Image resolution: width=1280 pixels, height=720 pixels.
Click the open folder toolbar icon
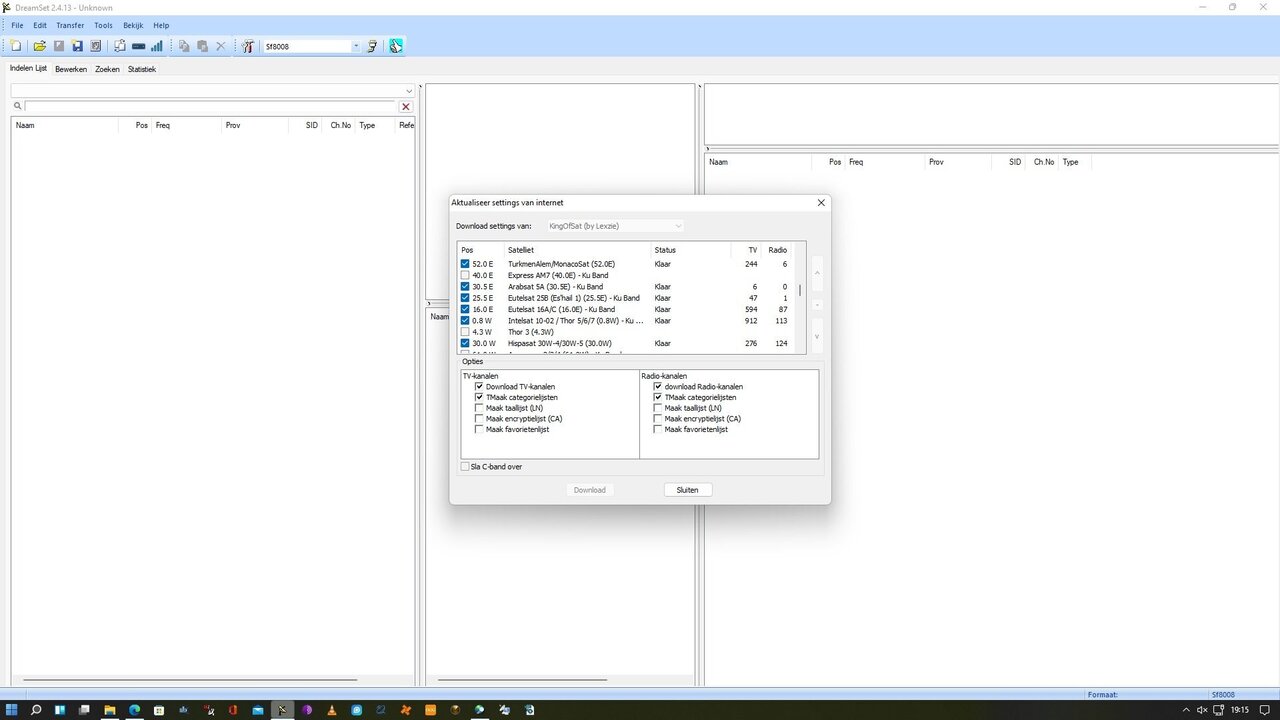click(40, 46)
